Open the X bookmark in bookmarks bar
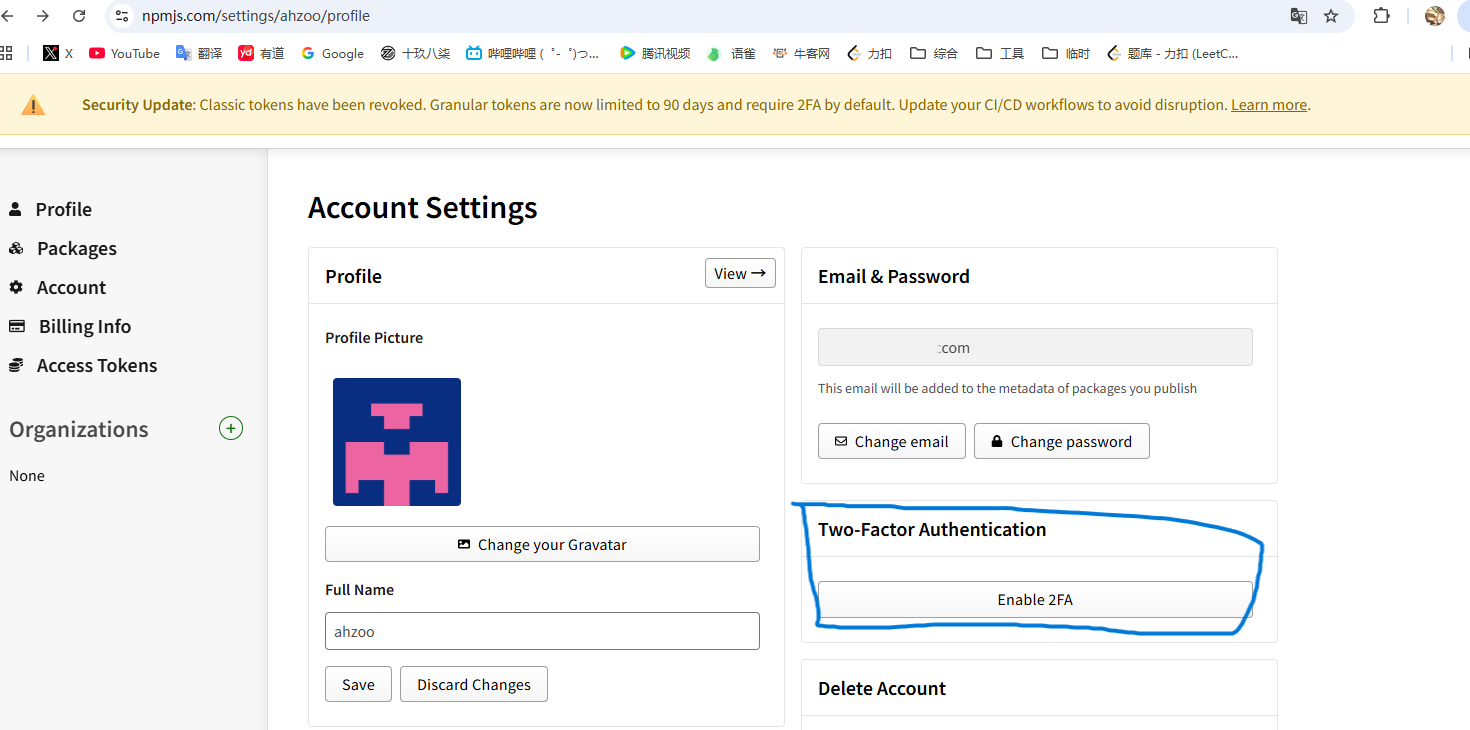Viewport: 1470px width, 730px height. pyautogui.click(x=58, y=53)
